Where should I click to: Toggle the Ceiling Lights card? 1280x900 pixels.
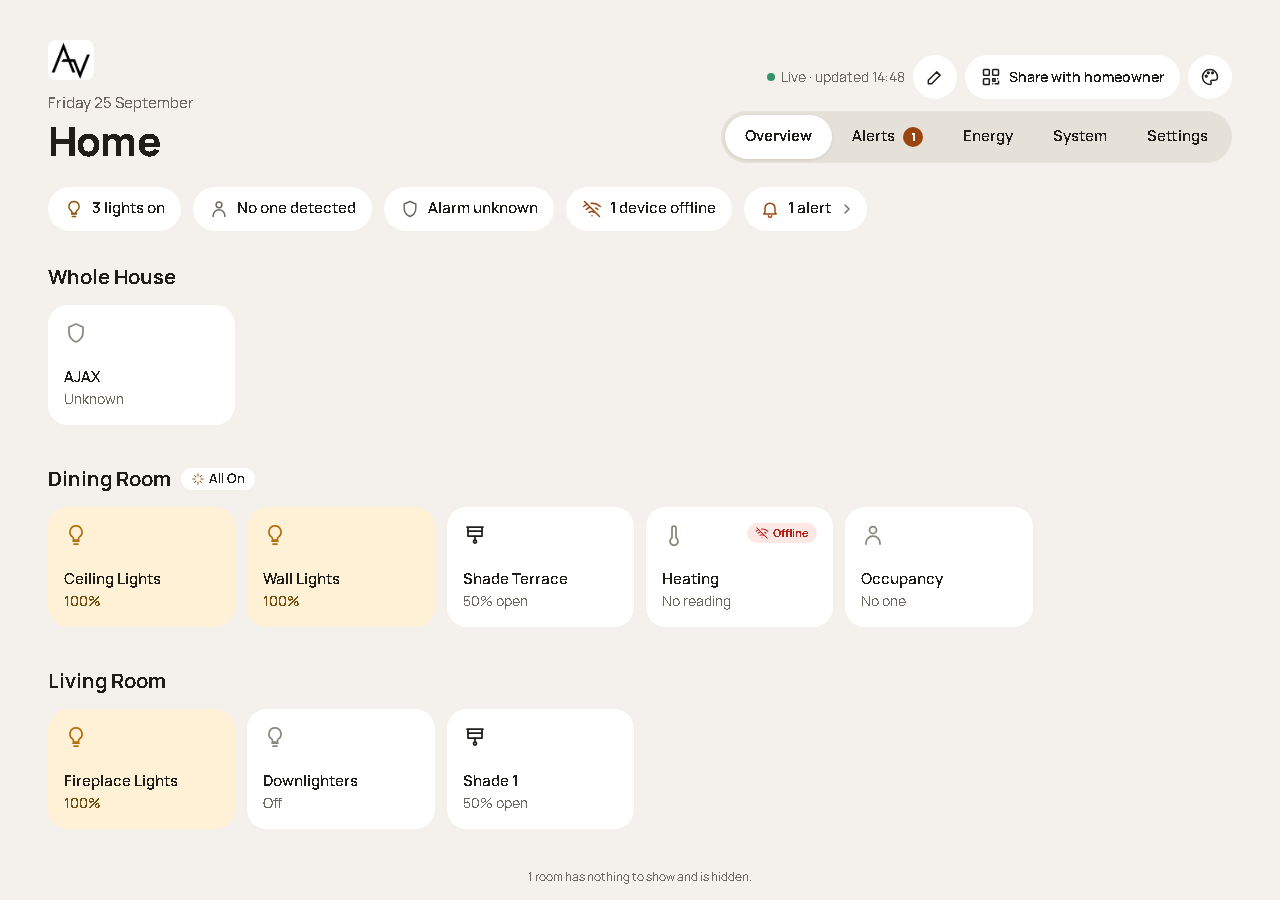(142, 567)
